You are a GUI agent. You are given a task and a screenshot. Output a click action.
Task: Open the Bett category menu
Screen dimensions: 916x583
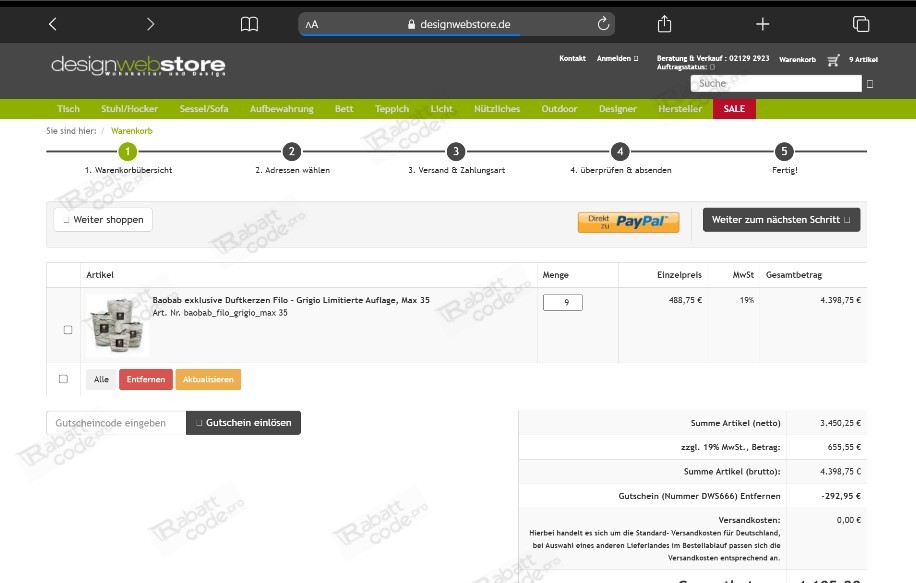[344, 109]
